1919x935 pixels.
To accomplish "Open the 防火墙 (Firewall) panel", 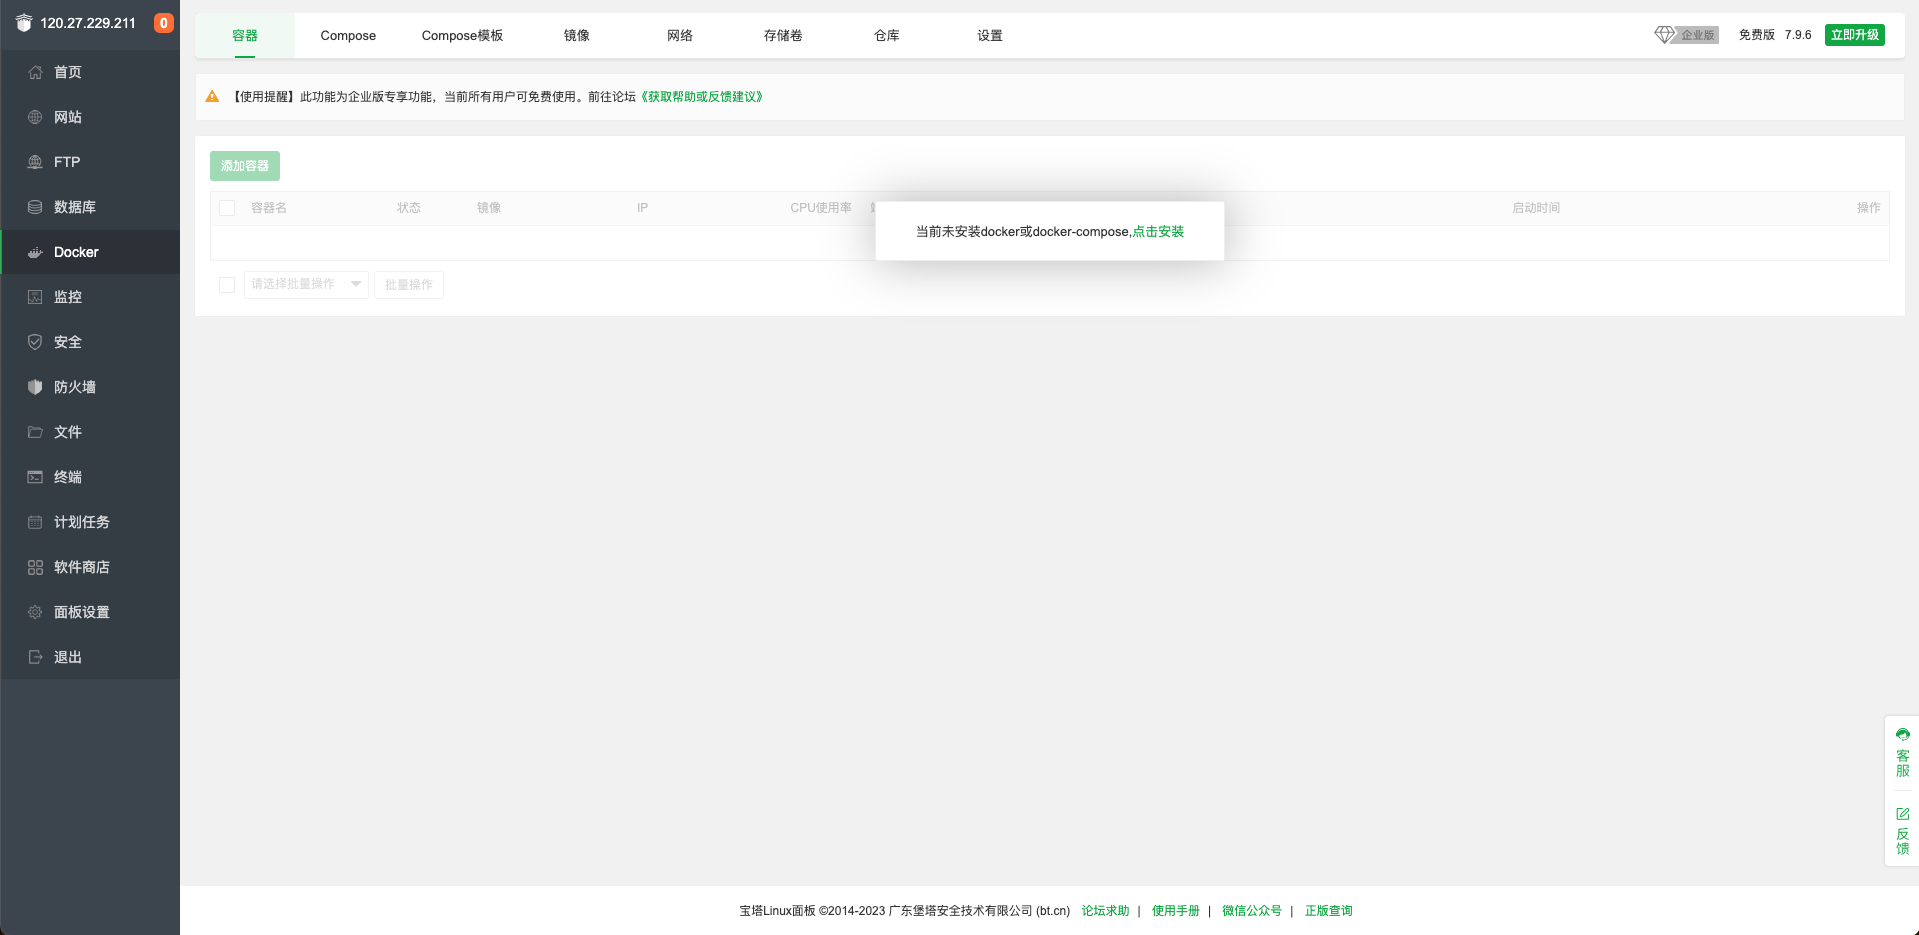I will 74,387.
